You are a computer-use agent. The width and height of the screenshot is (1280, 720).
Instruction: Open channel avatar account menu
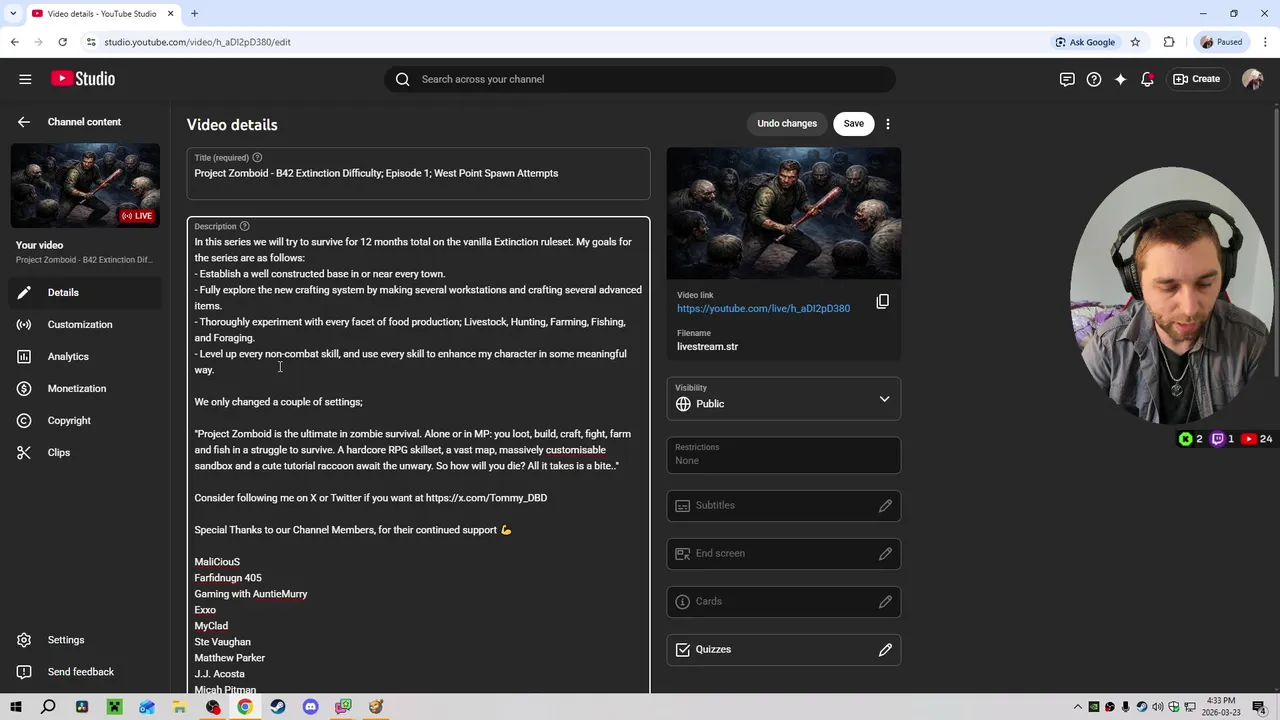1252,79
